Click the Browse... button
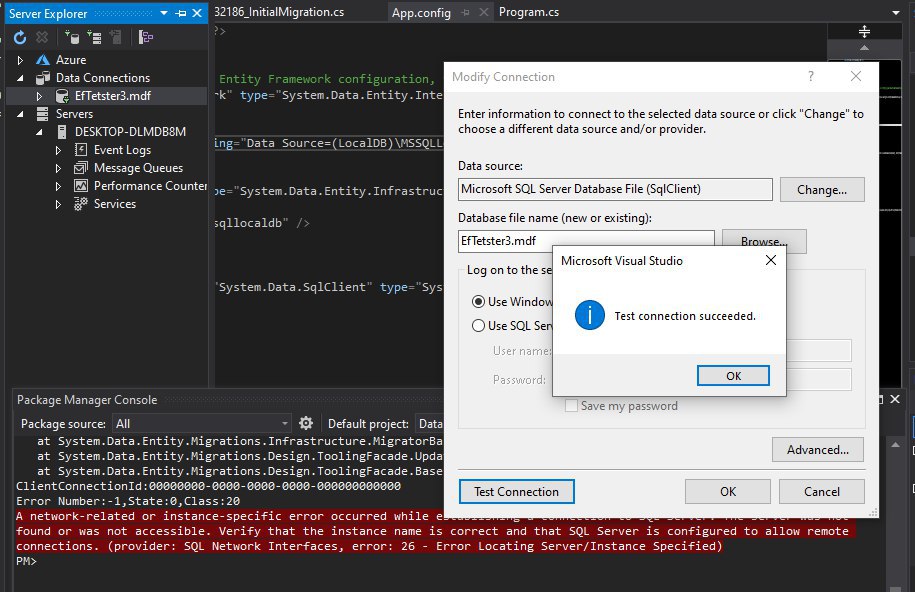 pos(764,241)
